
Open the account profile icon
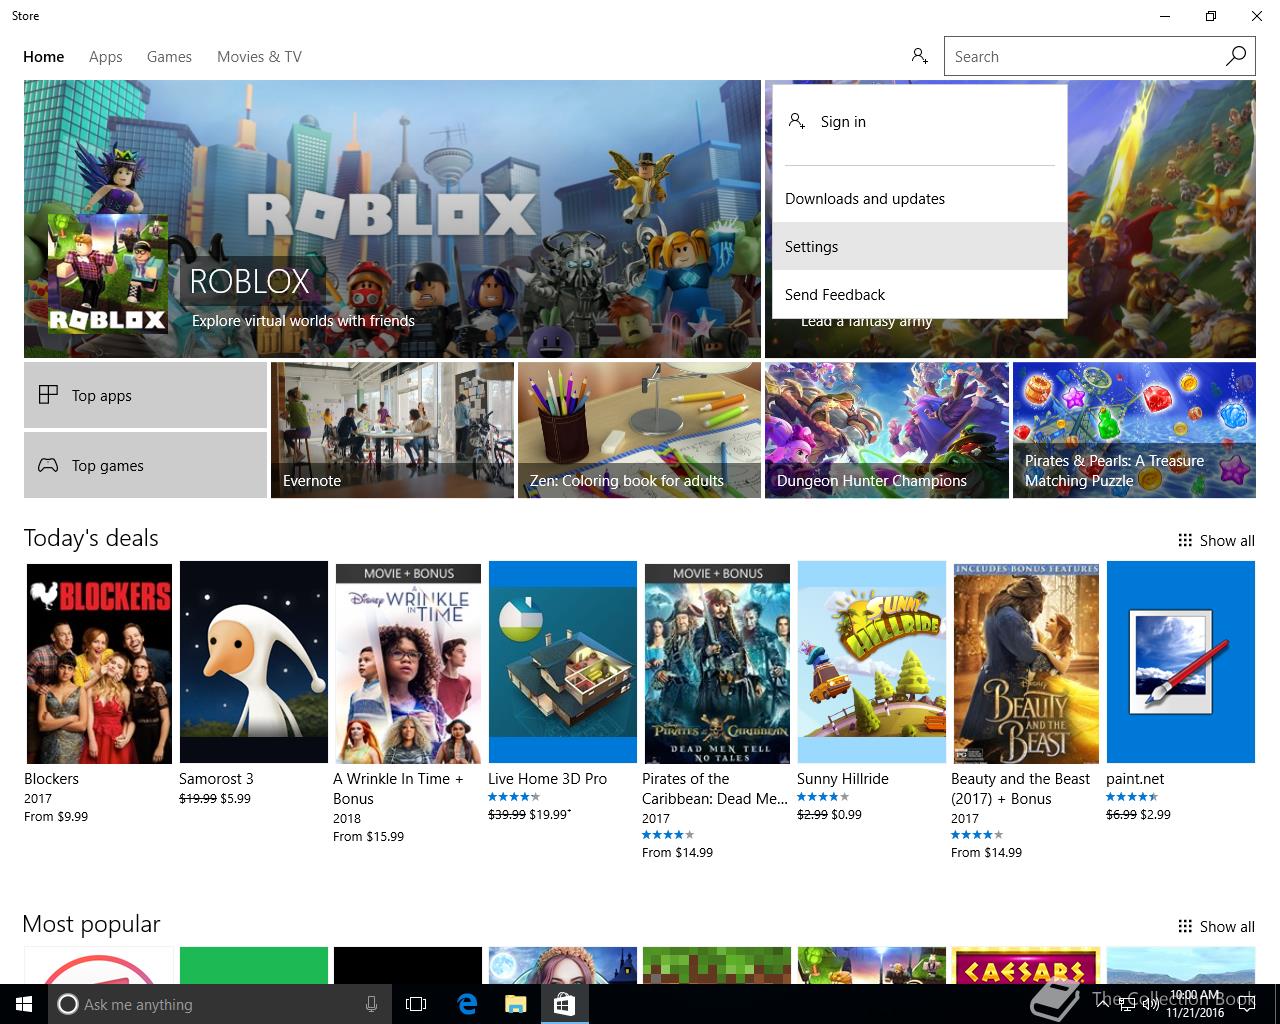(920, 56)
